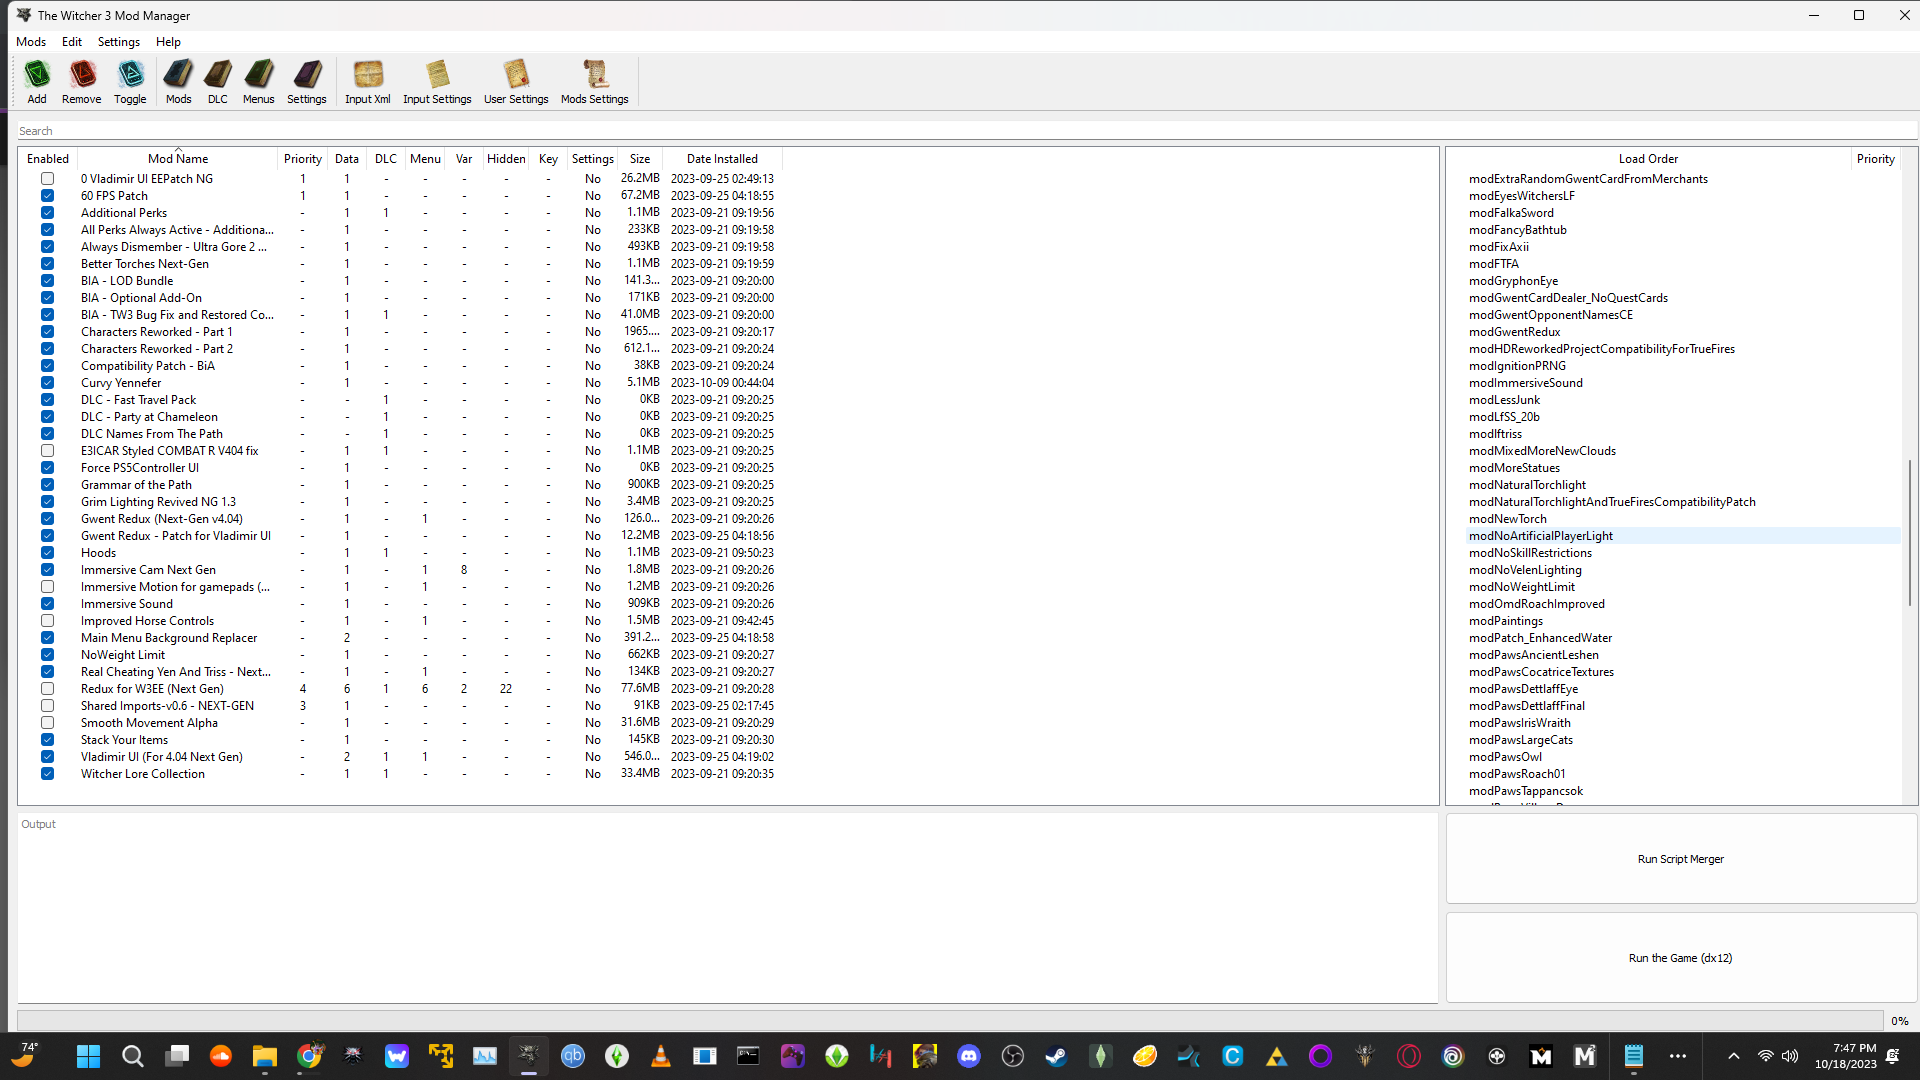Enable Smooth Movement Alpha checkbox
Viewport: 1920px width, 1080px height.
pos(47,723)
